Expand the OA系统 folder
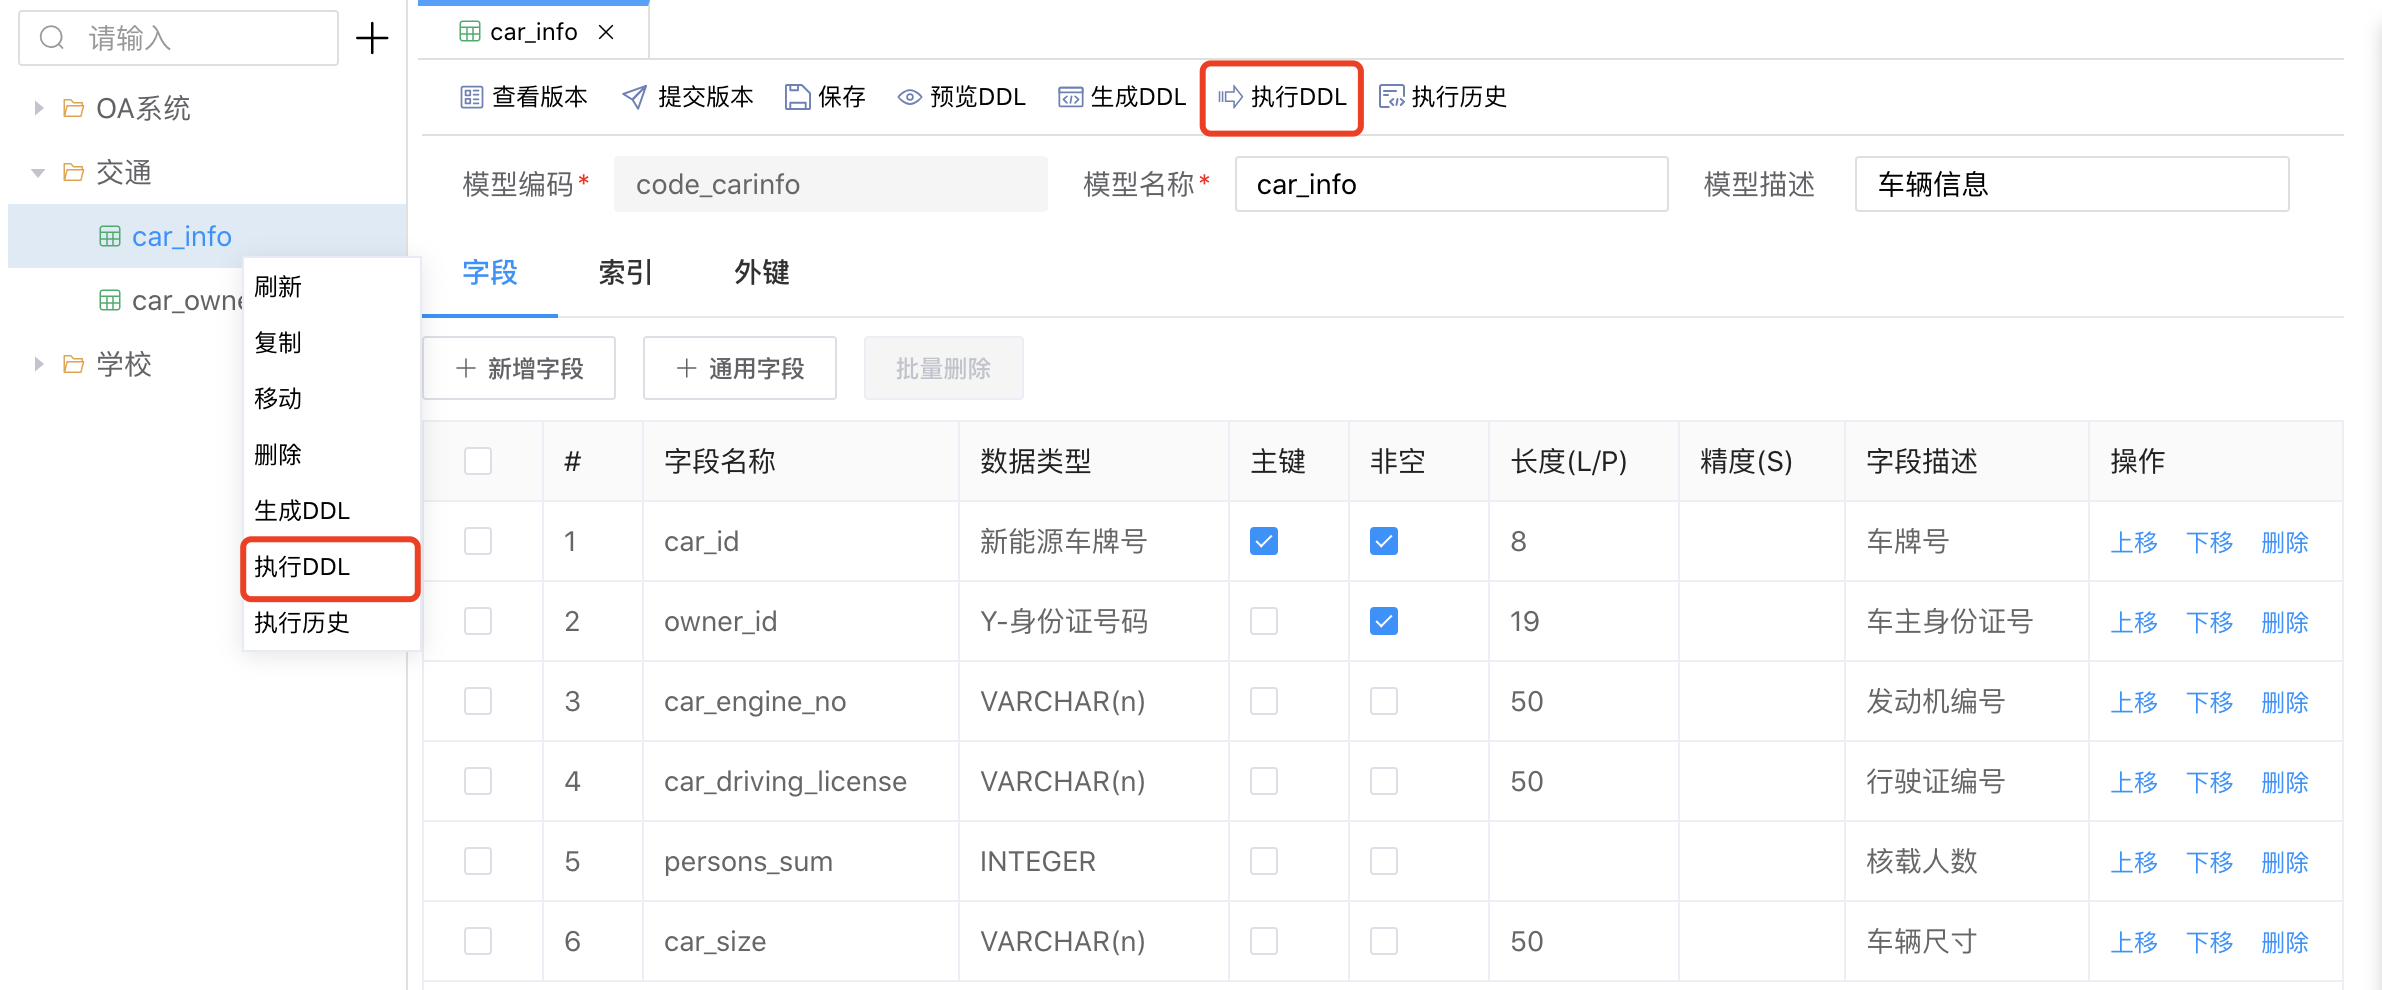The image size is (2382, 990). (39, 108)
